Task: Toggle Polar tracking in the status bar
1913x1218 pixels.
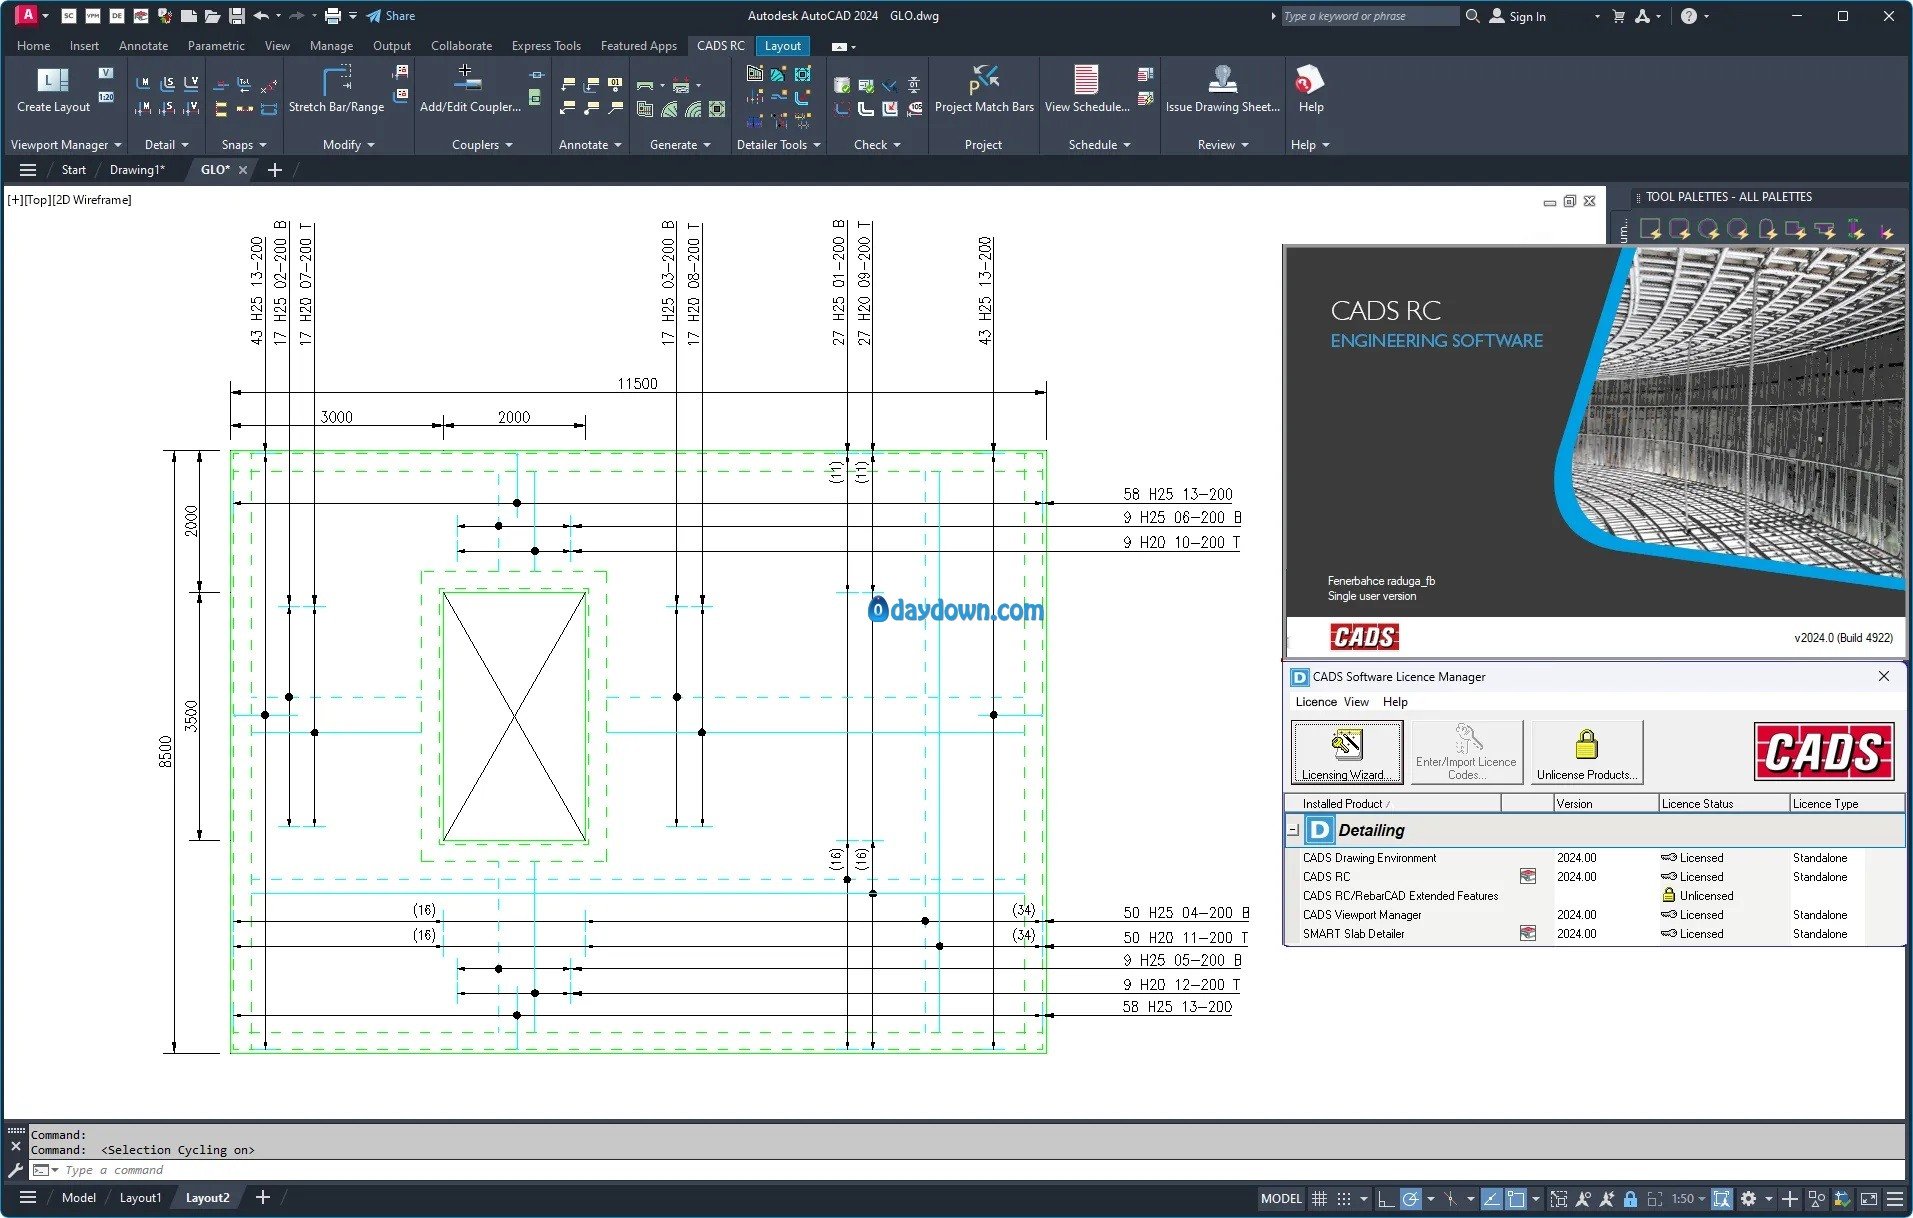Action: (1410, 1198)
